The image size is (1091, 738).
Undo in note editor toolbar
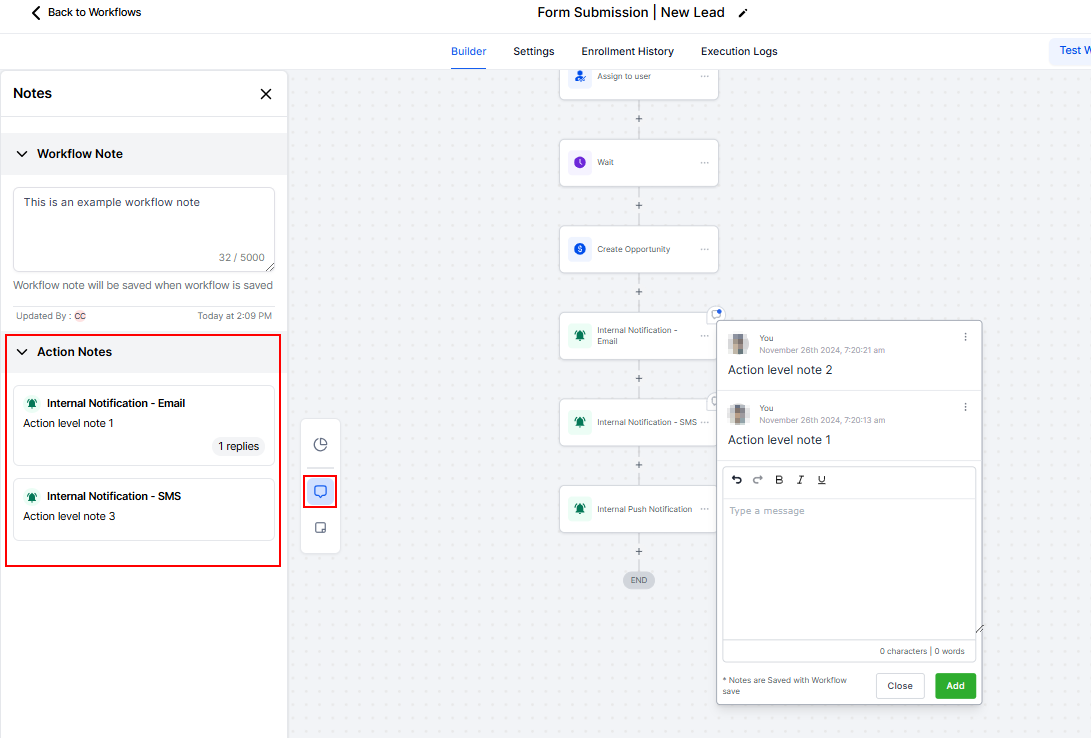[x=737, y=480]
